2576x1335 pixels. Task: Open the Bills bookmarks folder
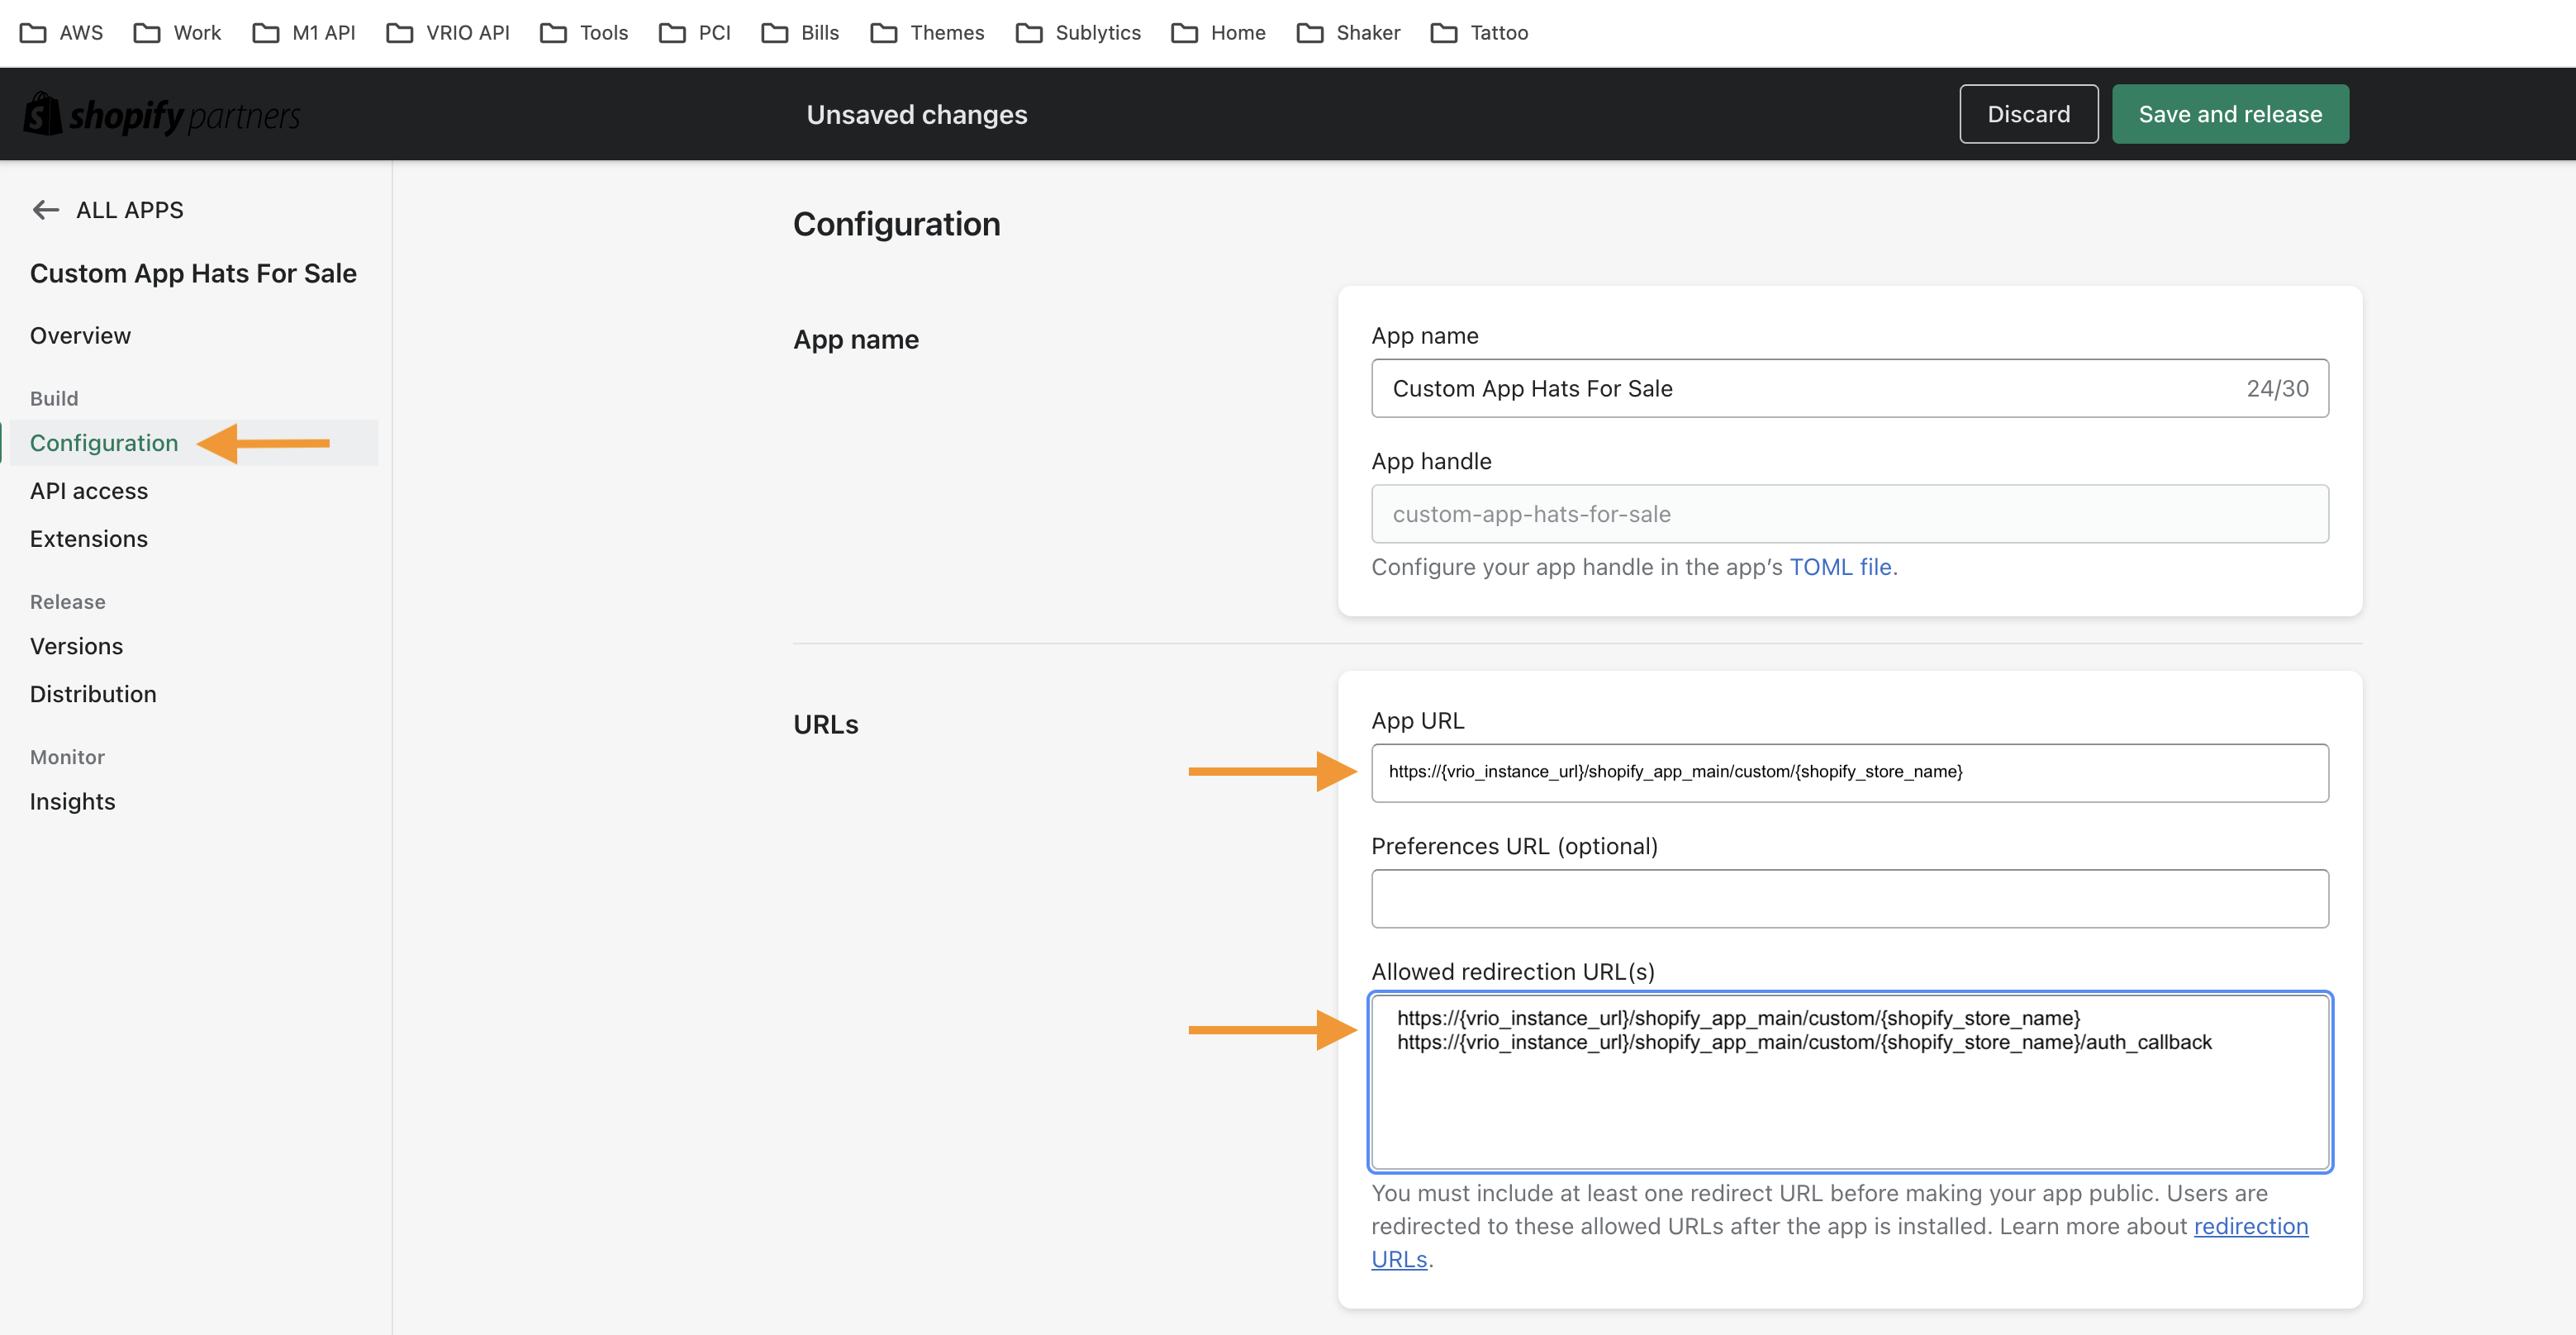click(x=800, y=33)
